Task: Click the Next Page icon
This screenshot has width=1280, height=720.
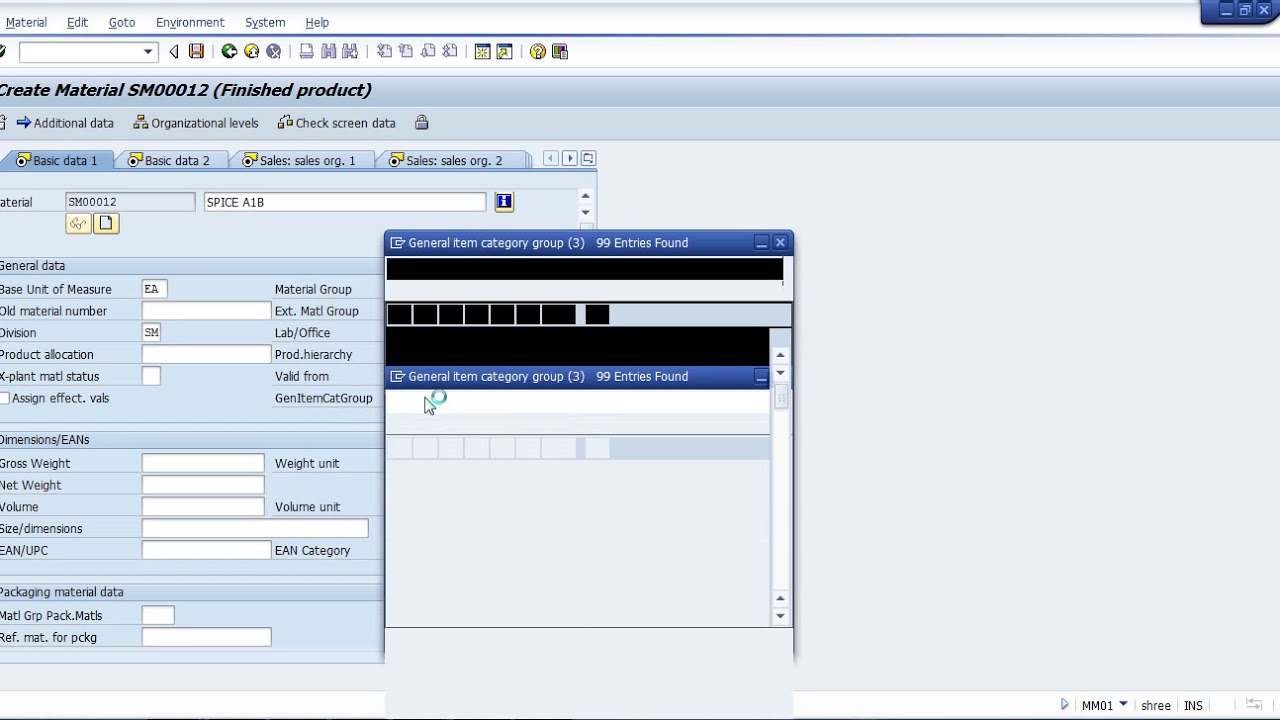Action: click(428, 51)
